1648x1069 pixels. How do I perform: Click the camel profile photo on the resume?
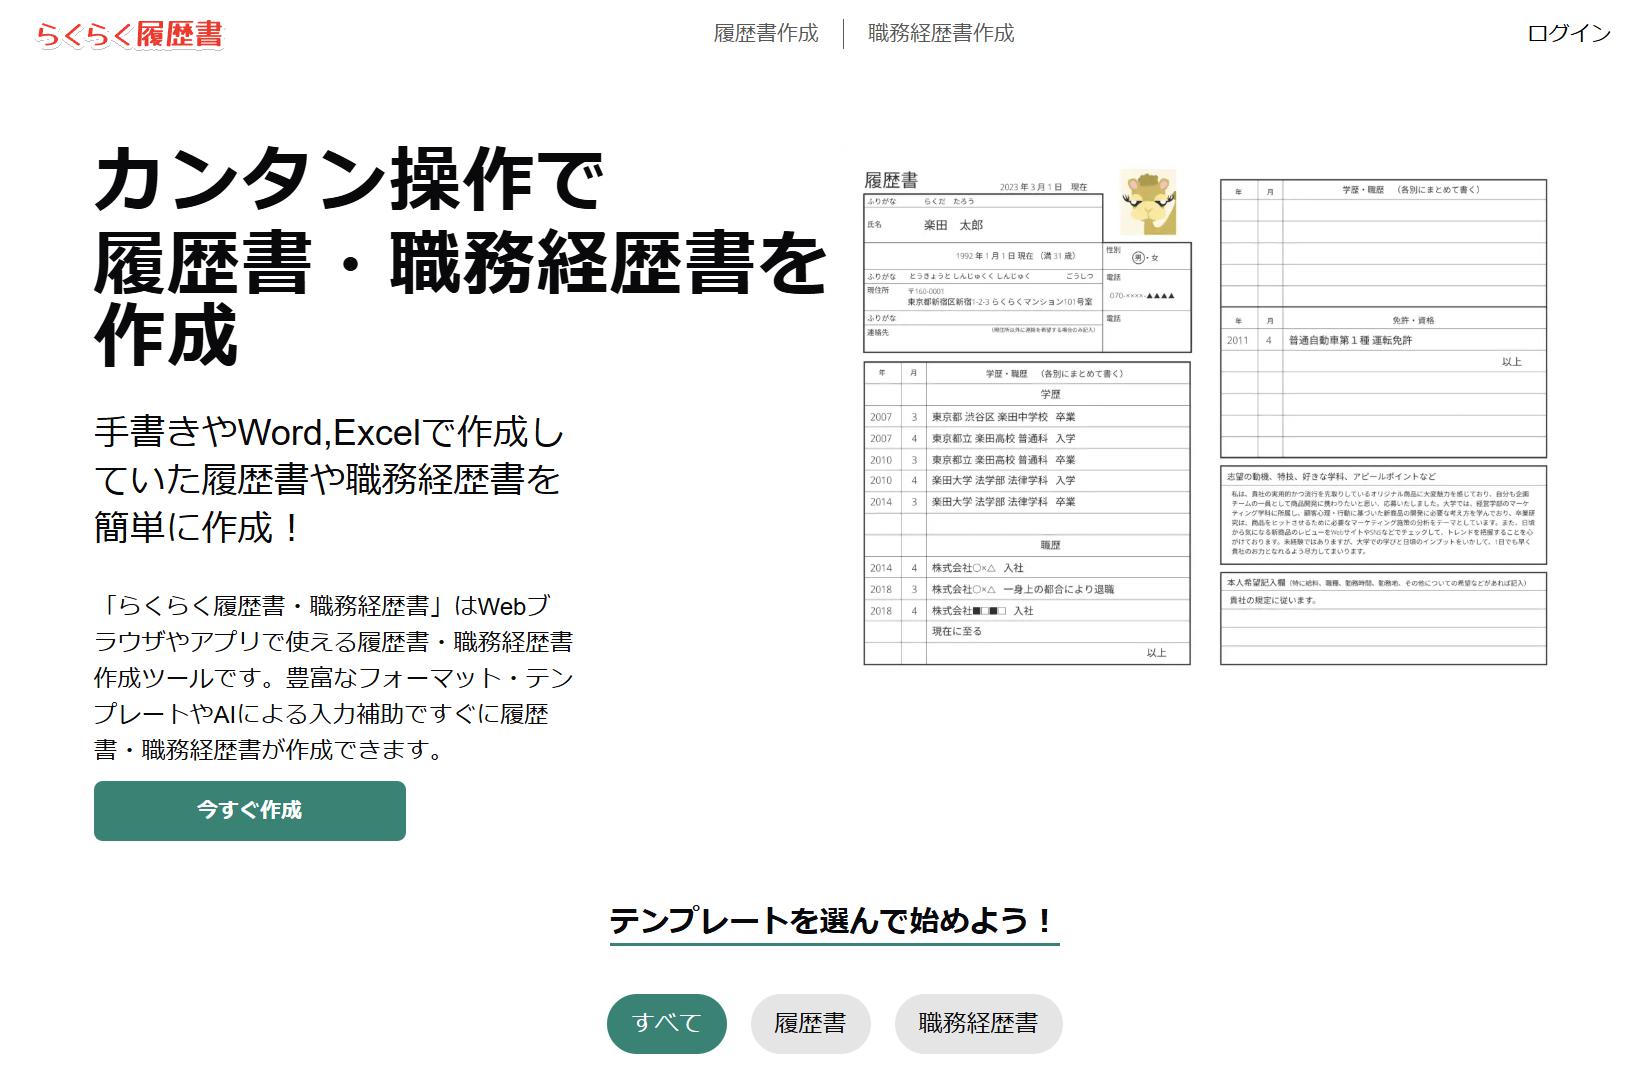pyautogui.click(x=1147, y=201)
